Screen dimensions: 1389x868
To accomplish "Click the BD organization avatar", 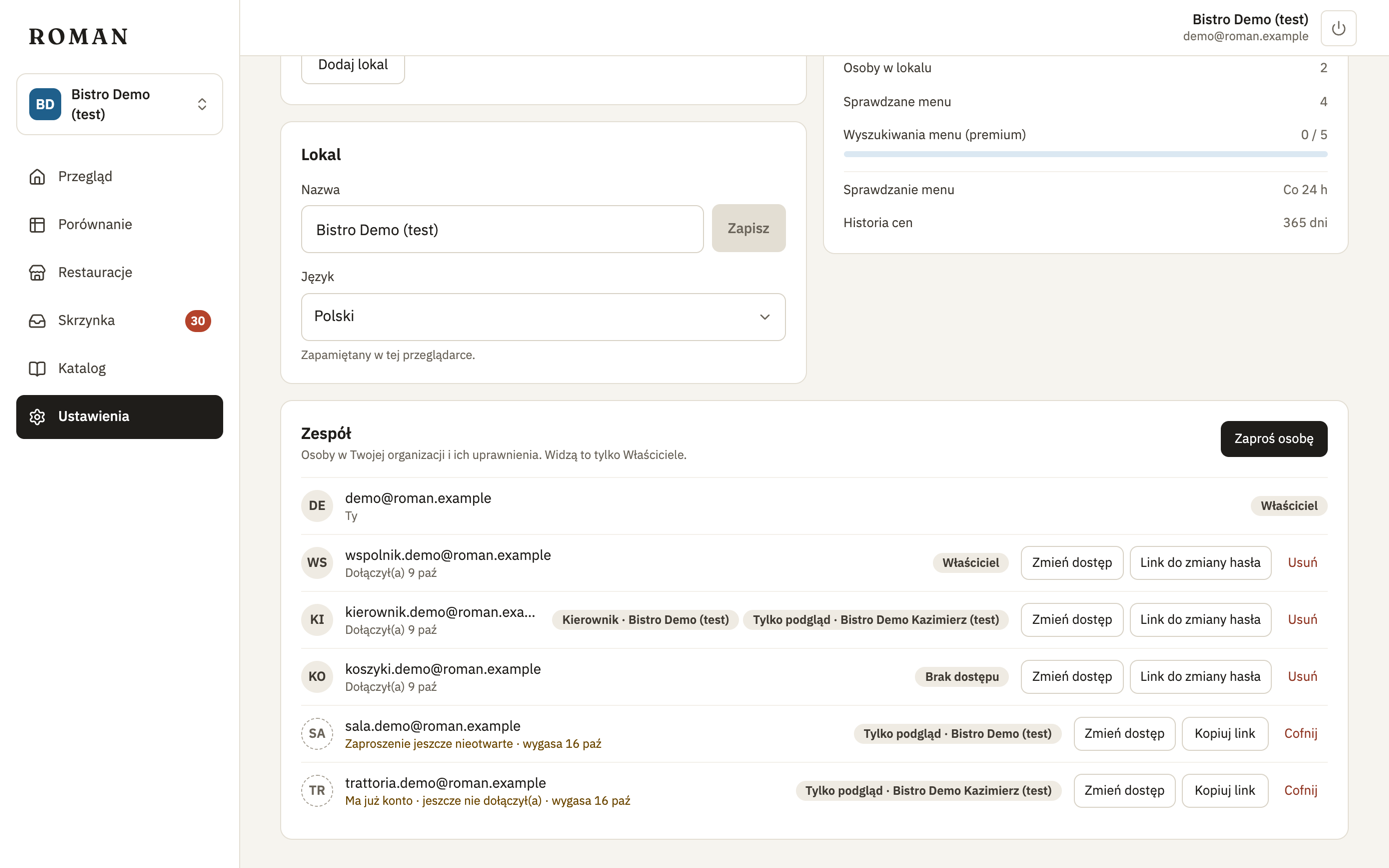I will [x=45, y=104].
